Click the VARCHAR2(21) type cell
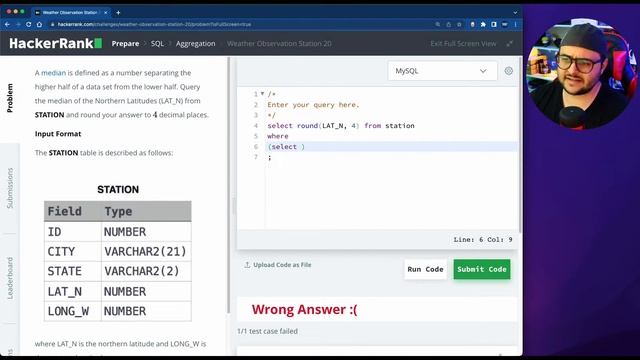 pyautogui.click(x=146, y=251)
